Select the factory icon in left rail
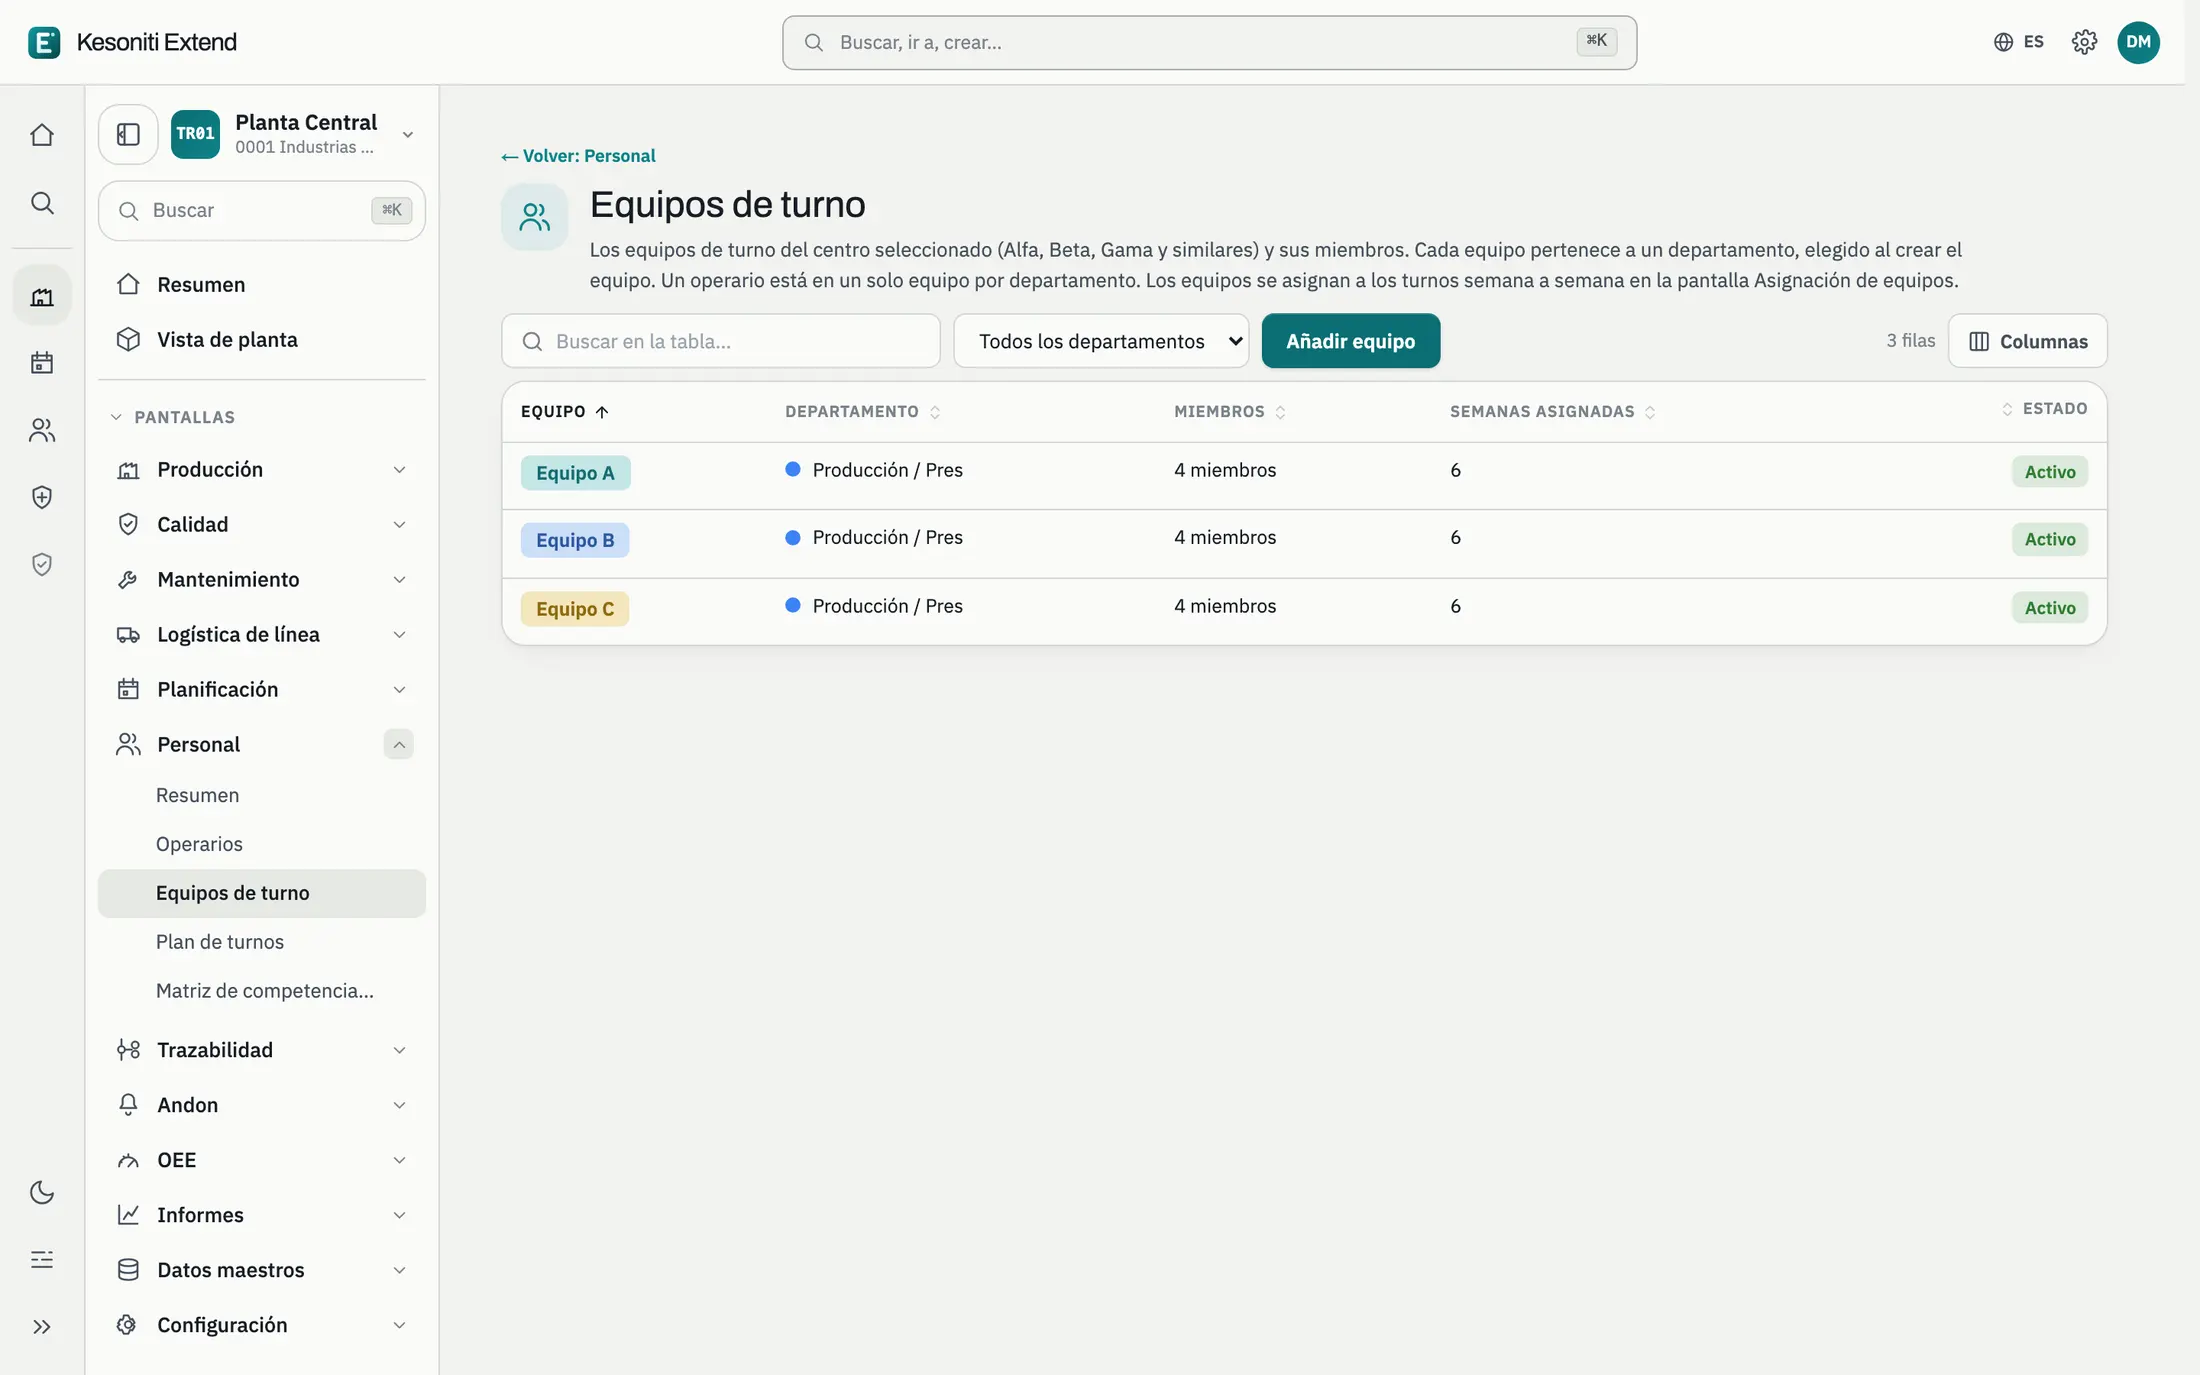Screen dimensions: 2200x1375 tap(42, 296)
